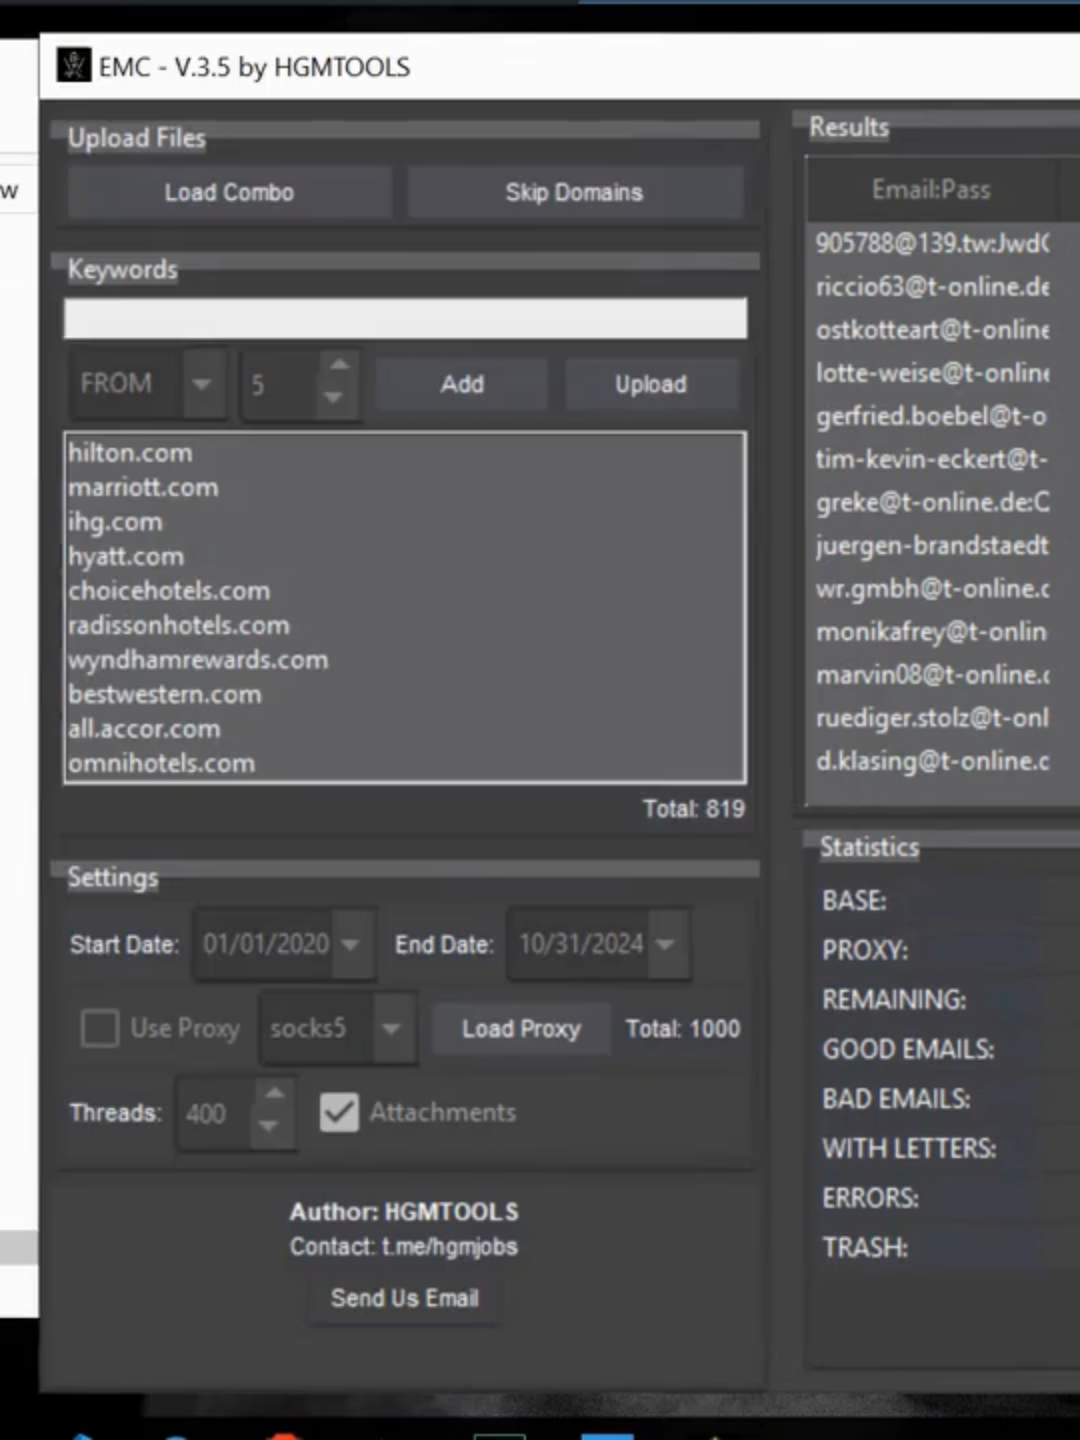The height and width of the screenshot is (1440, 1080).
Task: Click the EMC skull app icon in title bar
Action: tap(73, 66)
